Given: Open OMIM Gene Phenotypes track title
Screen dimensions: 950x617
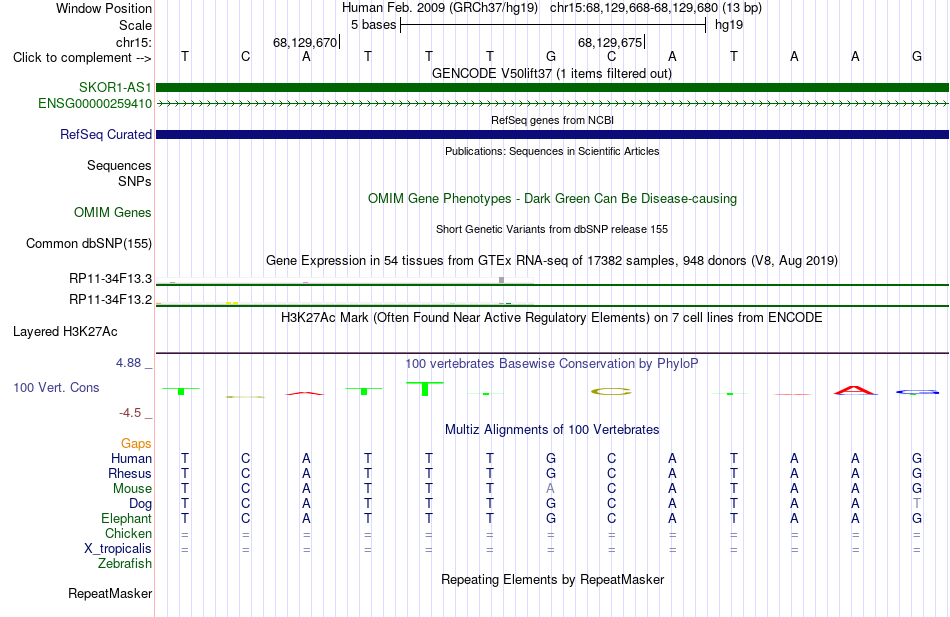Looking at the screenshot, I should click(552, 199).
